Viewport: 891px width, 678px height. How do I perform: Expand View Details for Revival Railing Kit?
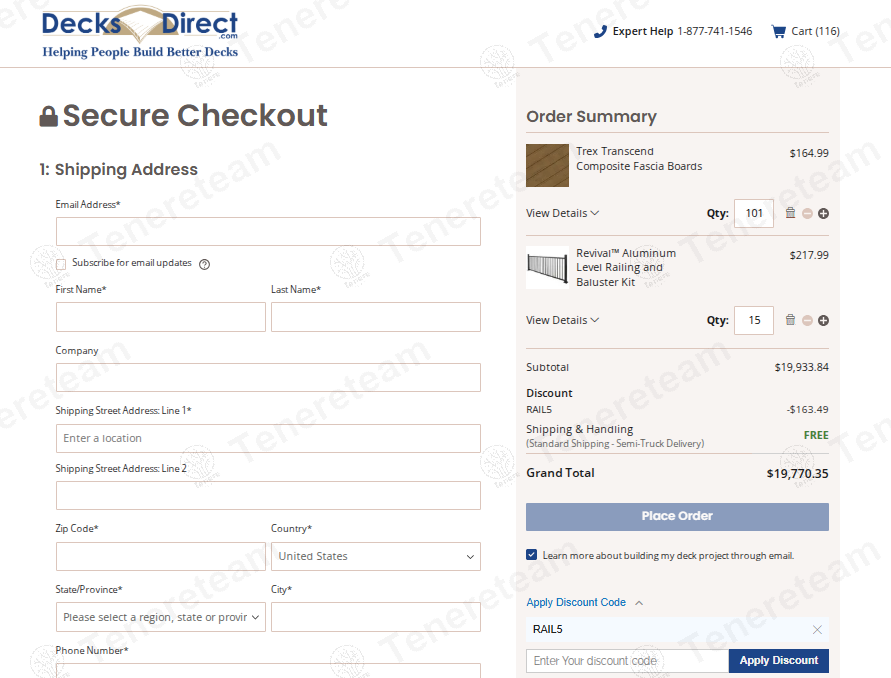point(562,320)
